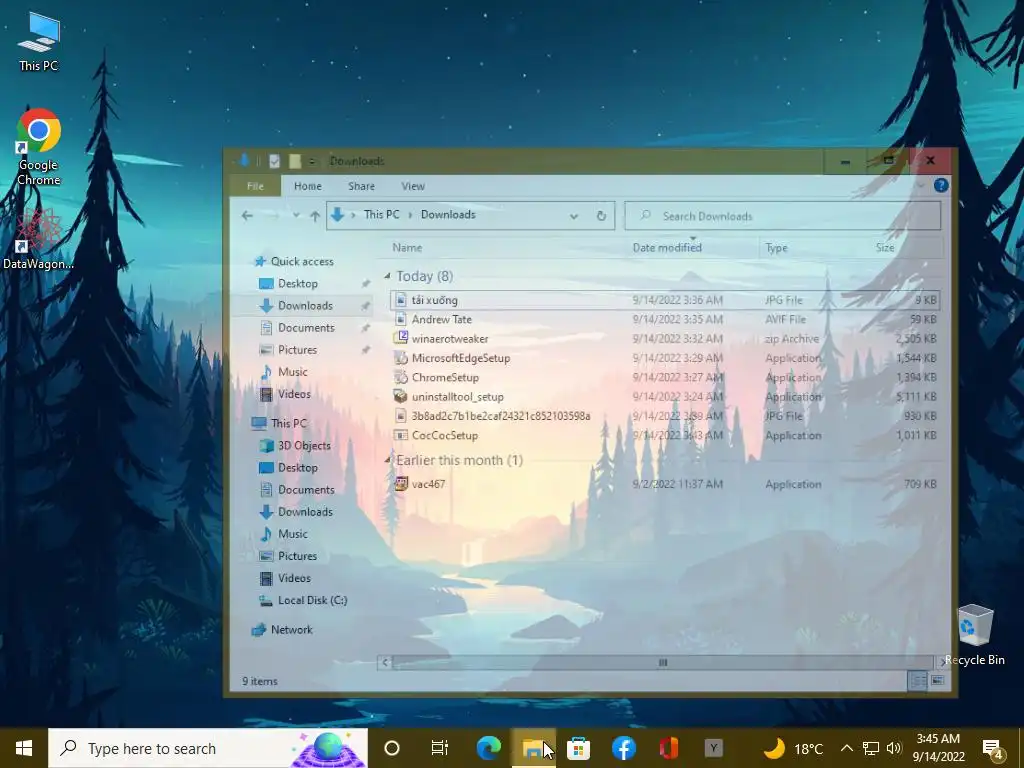Open the Home ribbon tab
The height and width of the screenshot is (768, 1024).
click(x=308, y=186)
